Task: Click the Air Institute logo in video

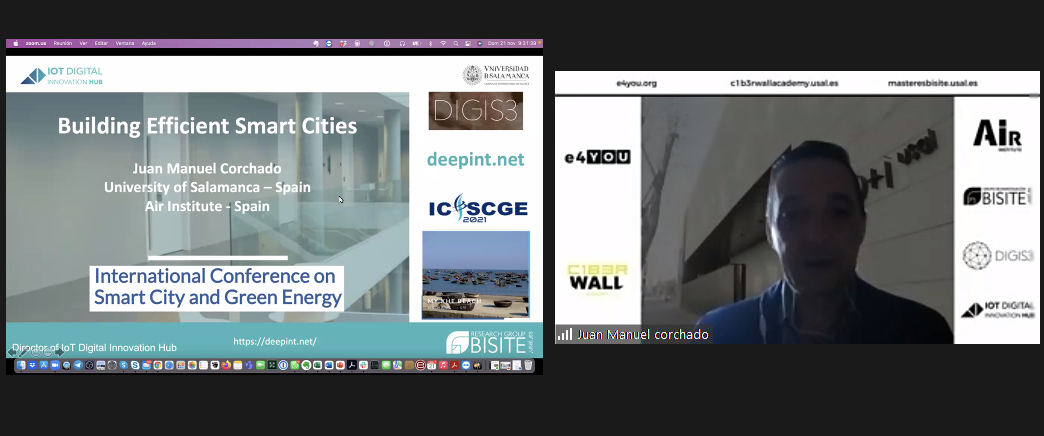Action: pyautogui.click(x=997, y=135)
